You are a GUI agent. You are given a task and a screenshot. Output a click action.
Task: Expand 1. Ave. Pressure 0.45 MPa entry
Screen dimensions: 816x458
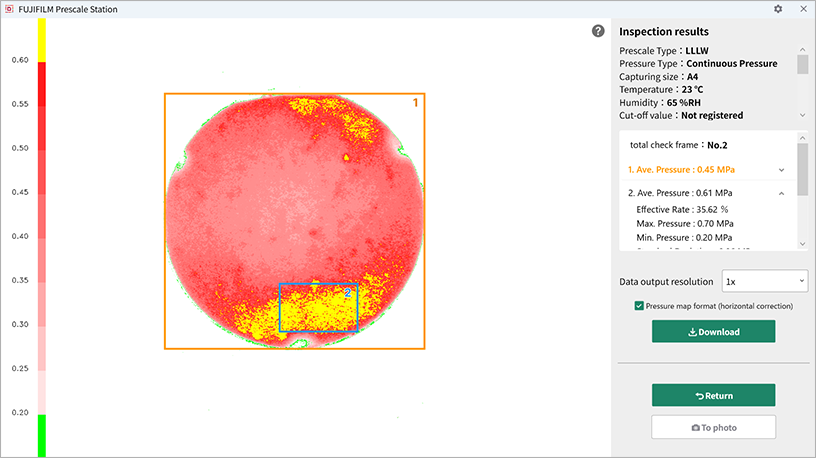click(x=780, y=169)
